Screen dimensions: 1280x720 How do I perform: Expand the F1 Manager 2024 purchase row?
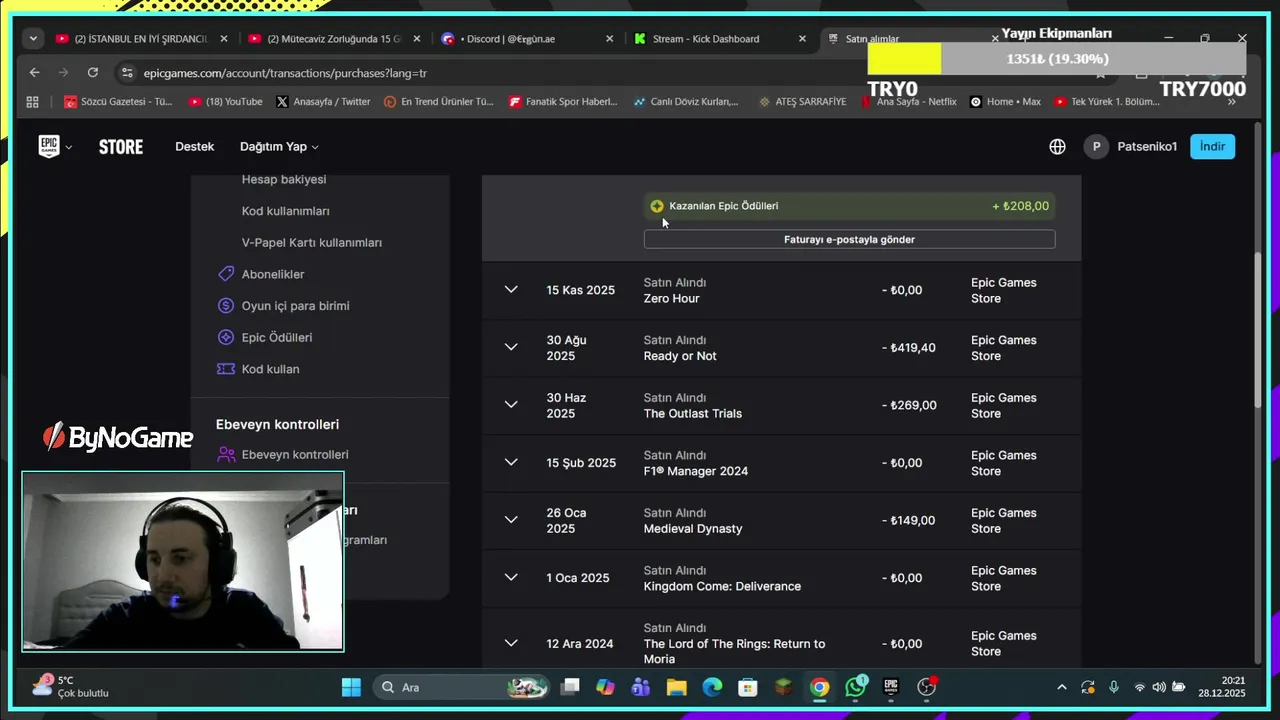[511, 463]
